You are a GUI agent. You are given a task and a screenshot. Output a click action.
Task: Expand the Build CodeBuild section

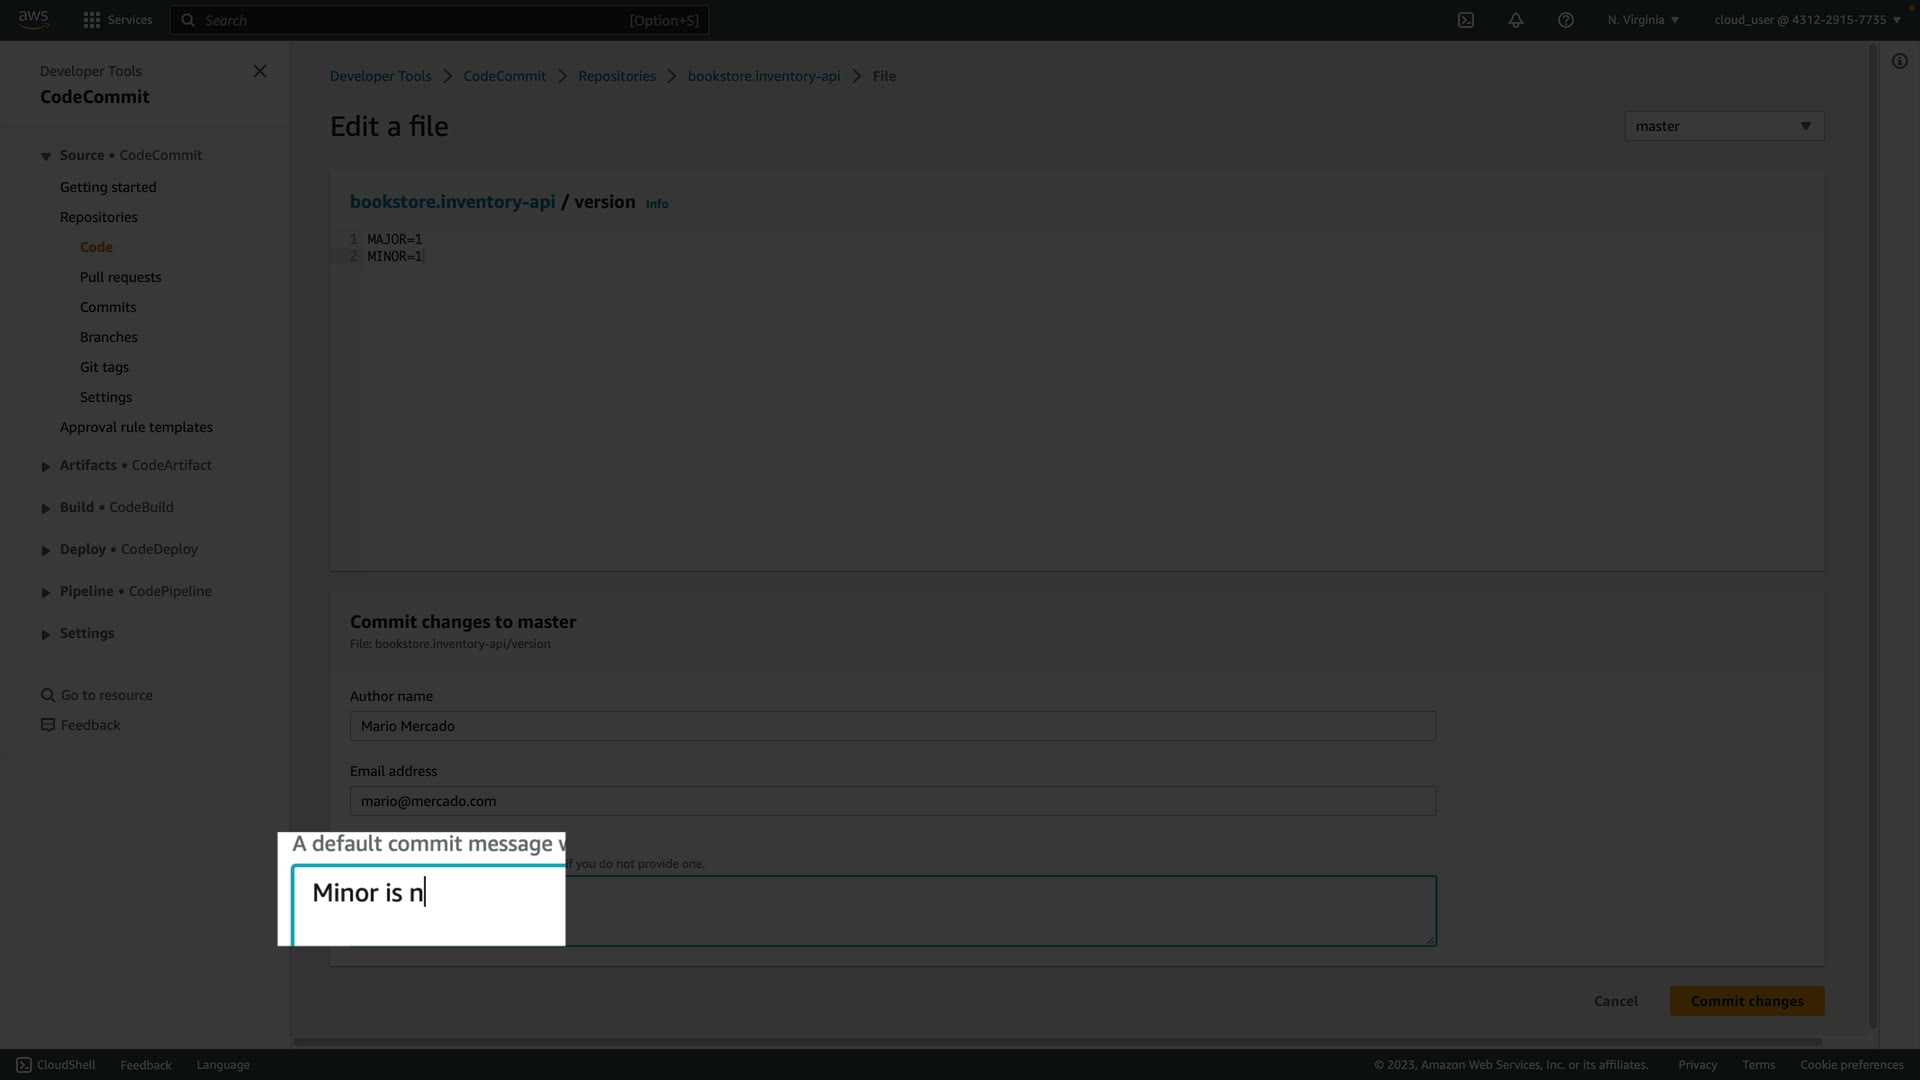click(x=45, y=508)
